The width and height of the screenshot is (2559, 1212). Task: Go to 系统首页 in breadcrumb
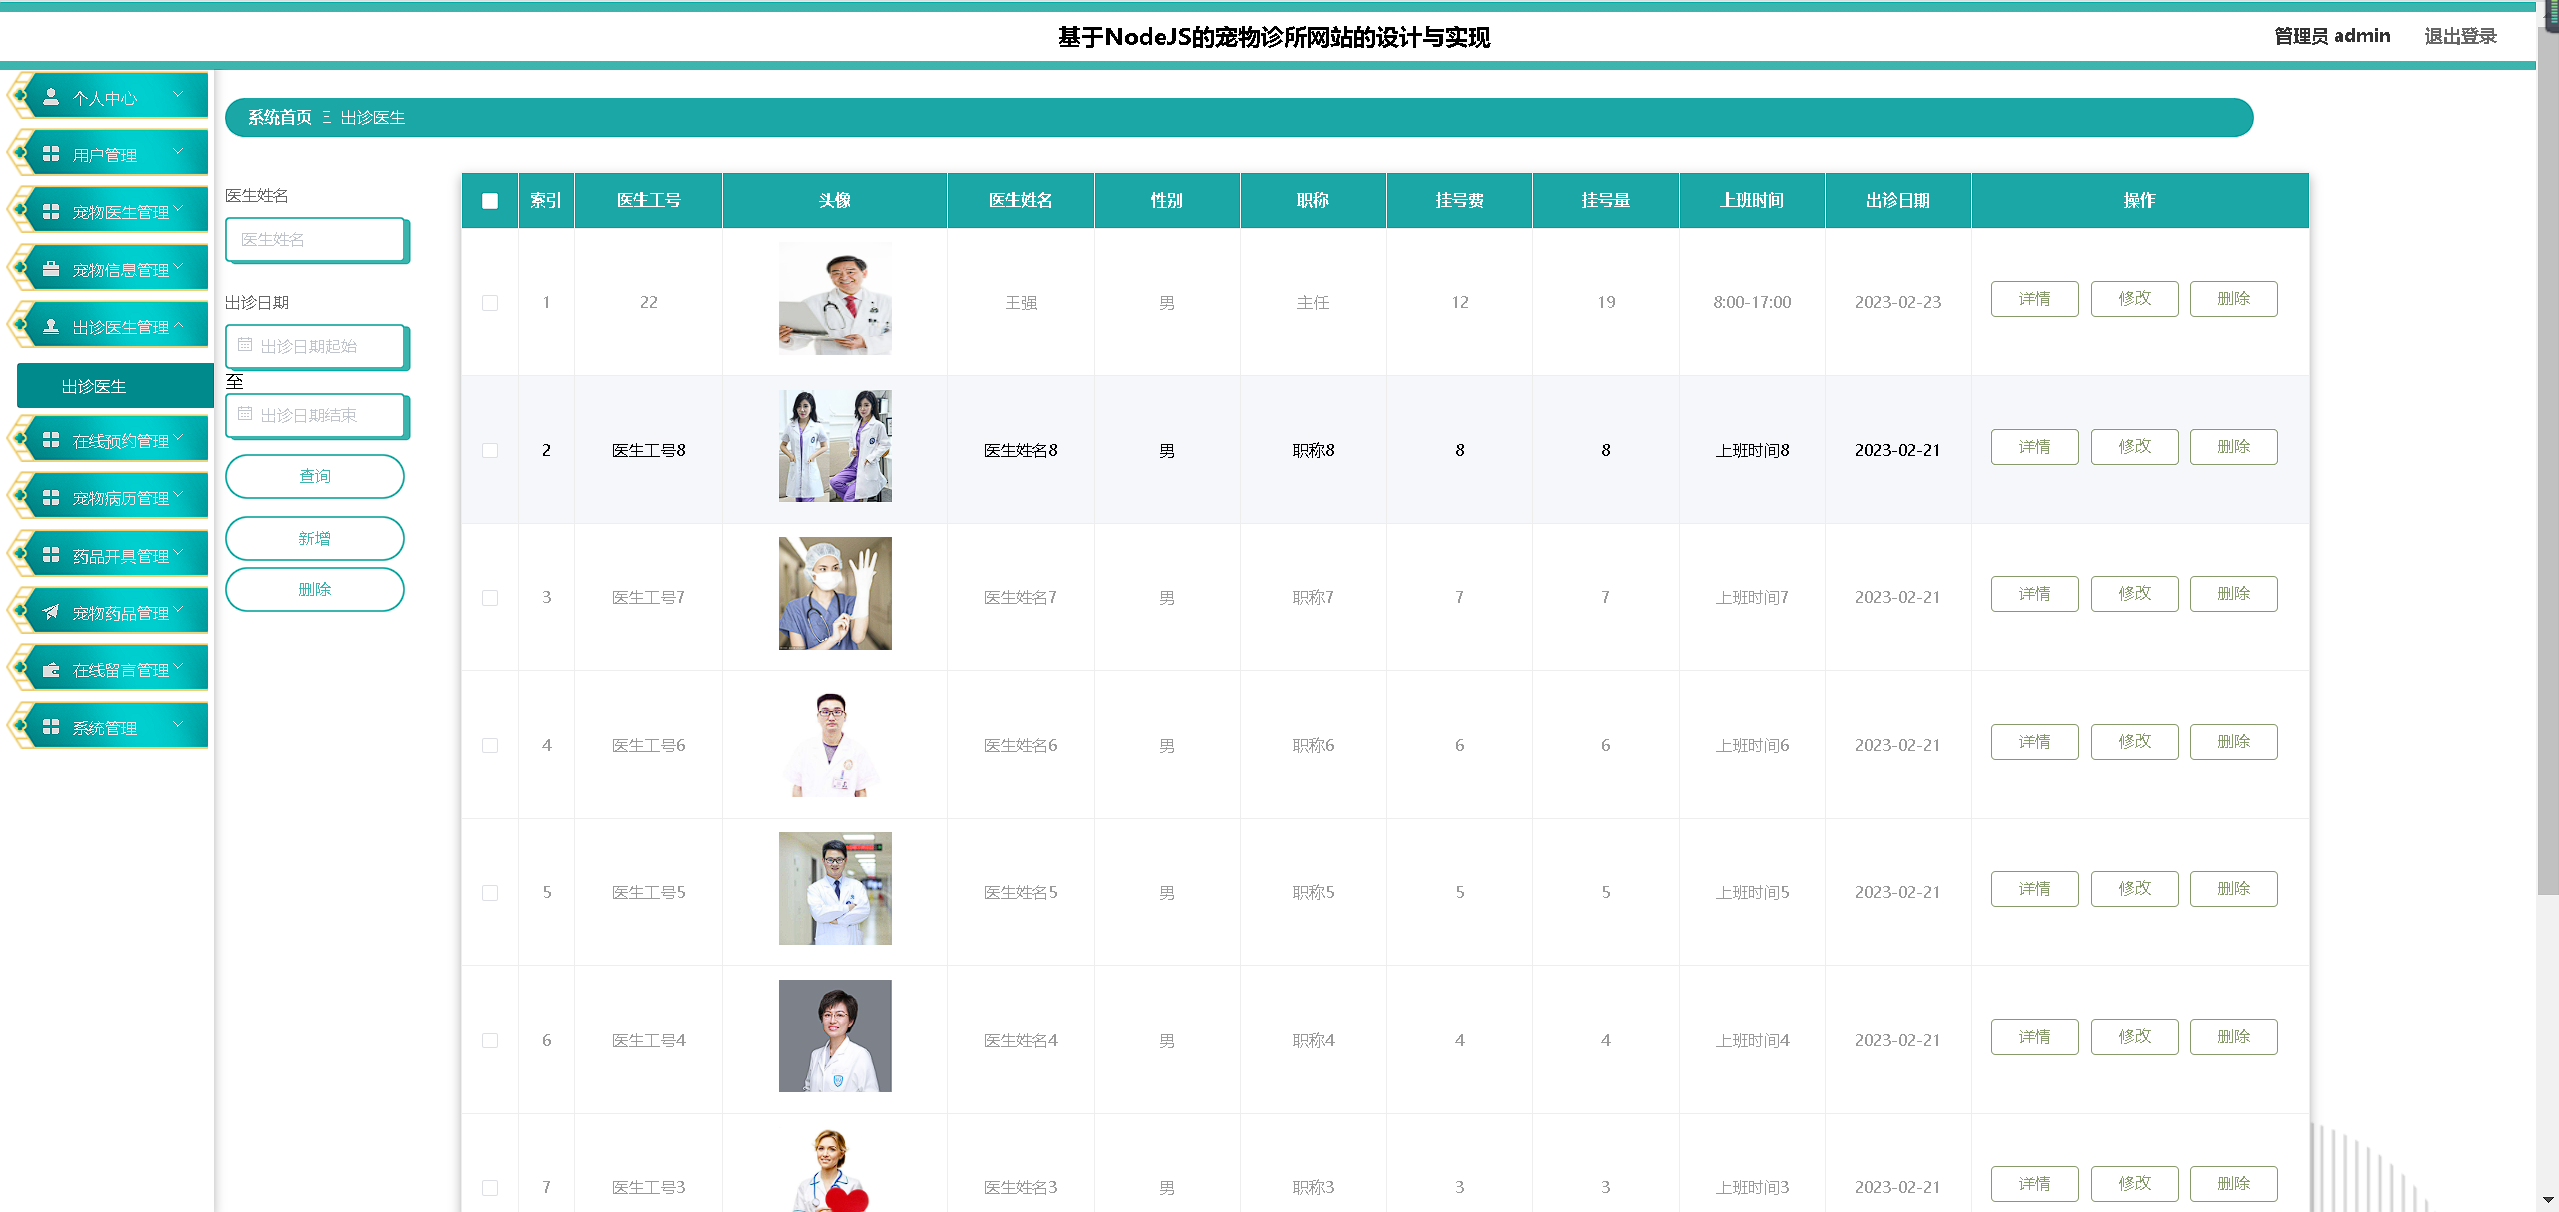(280, 117)
